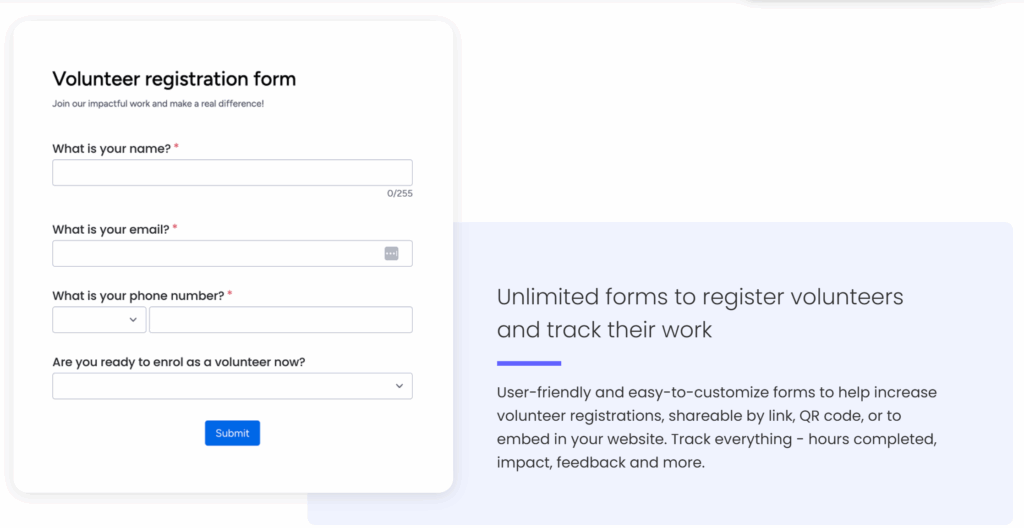Click the red asterisk beside phone question
Image resolution: width=1024 pixels, height=528 pixels.
[230, 295]
